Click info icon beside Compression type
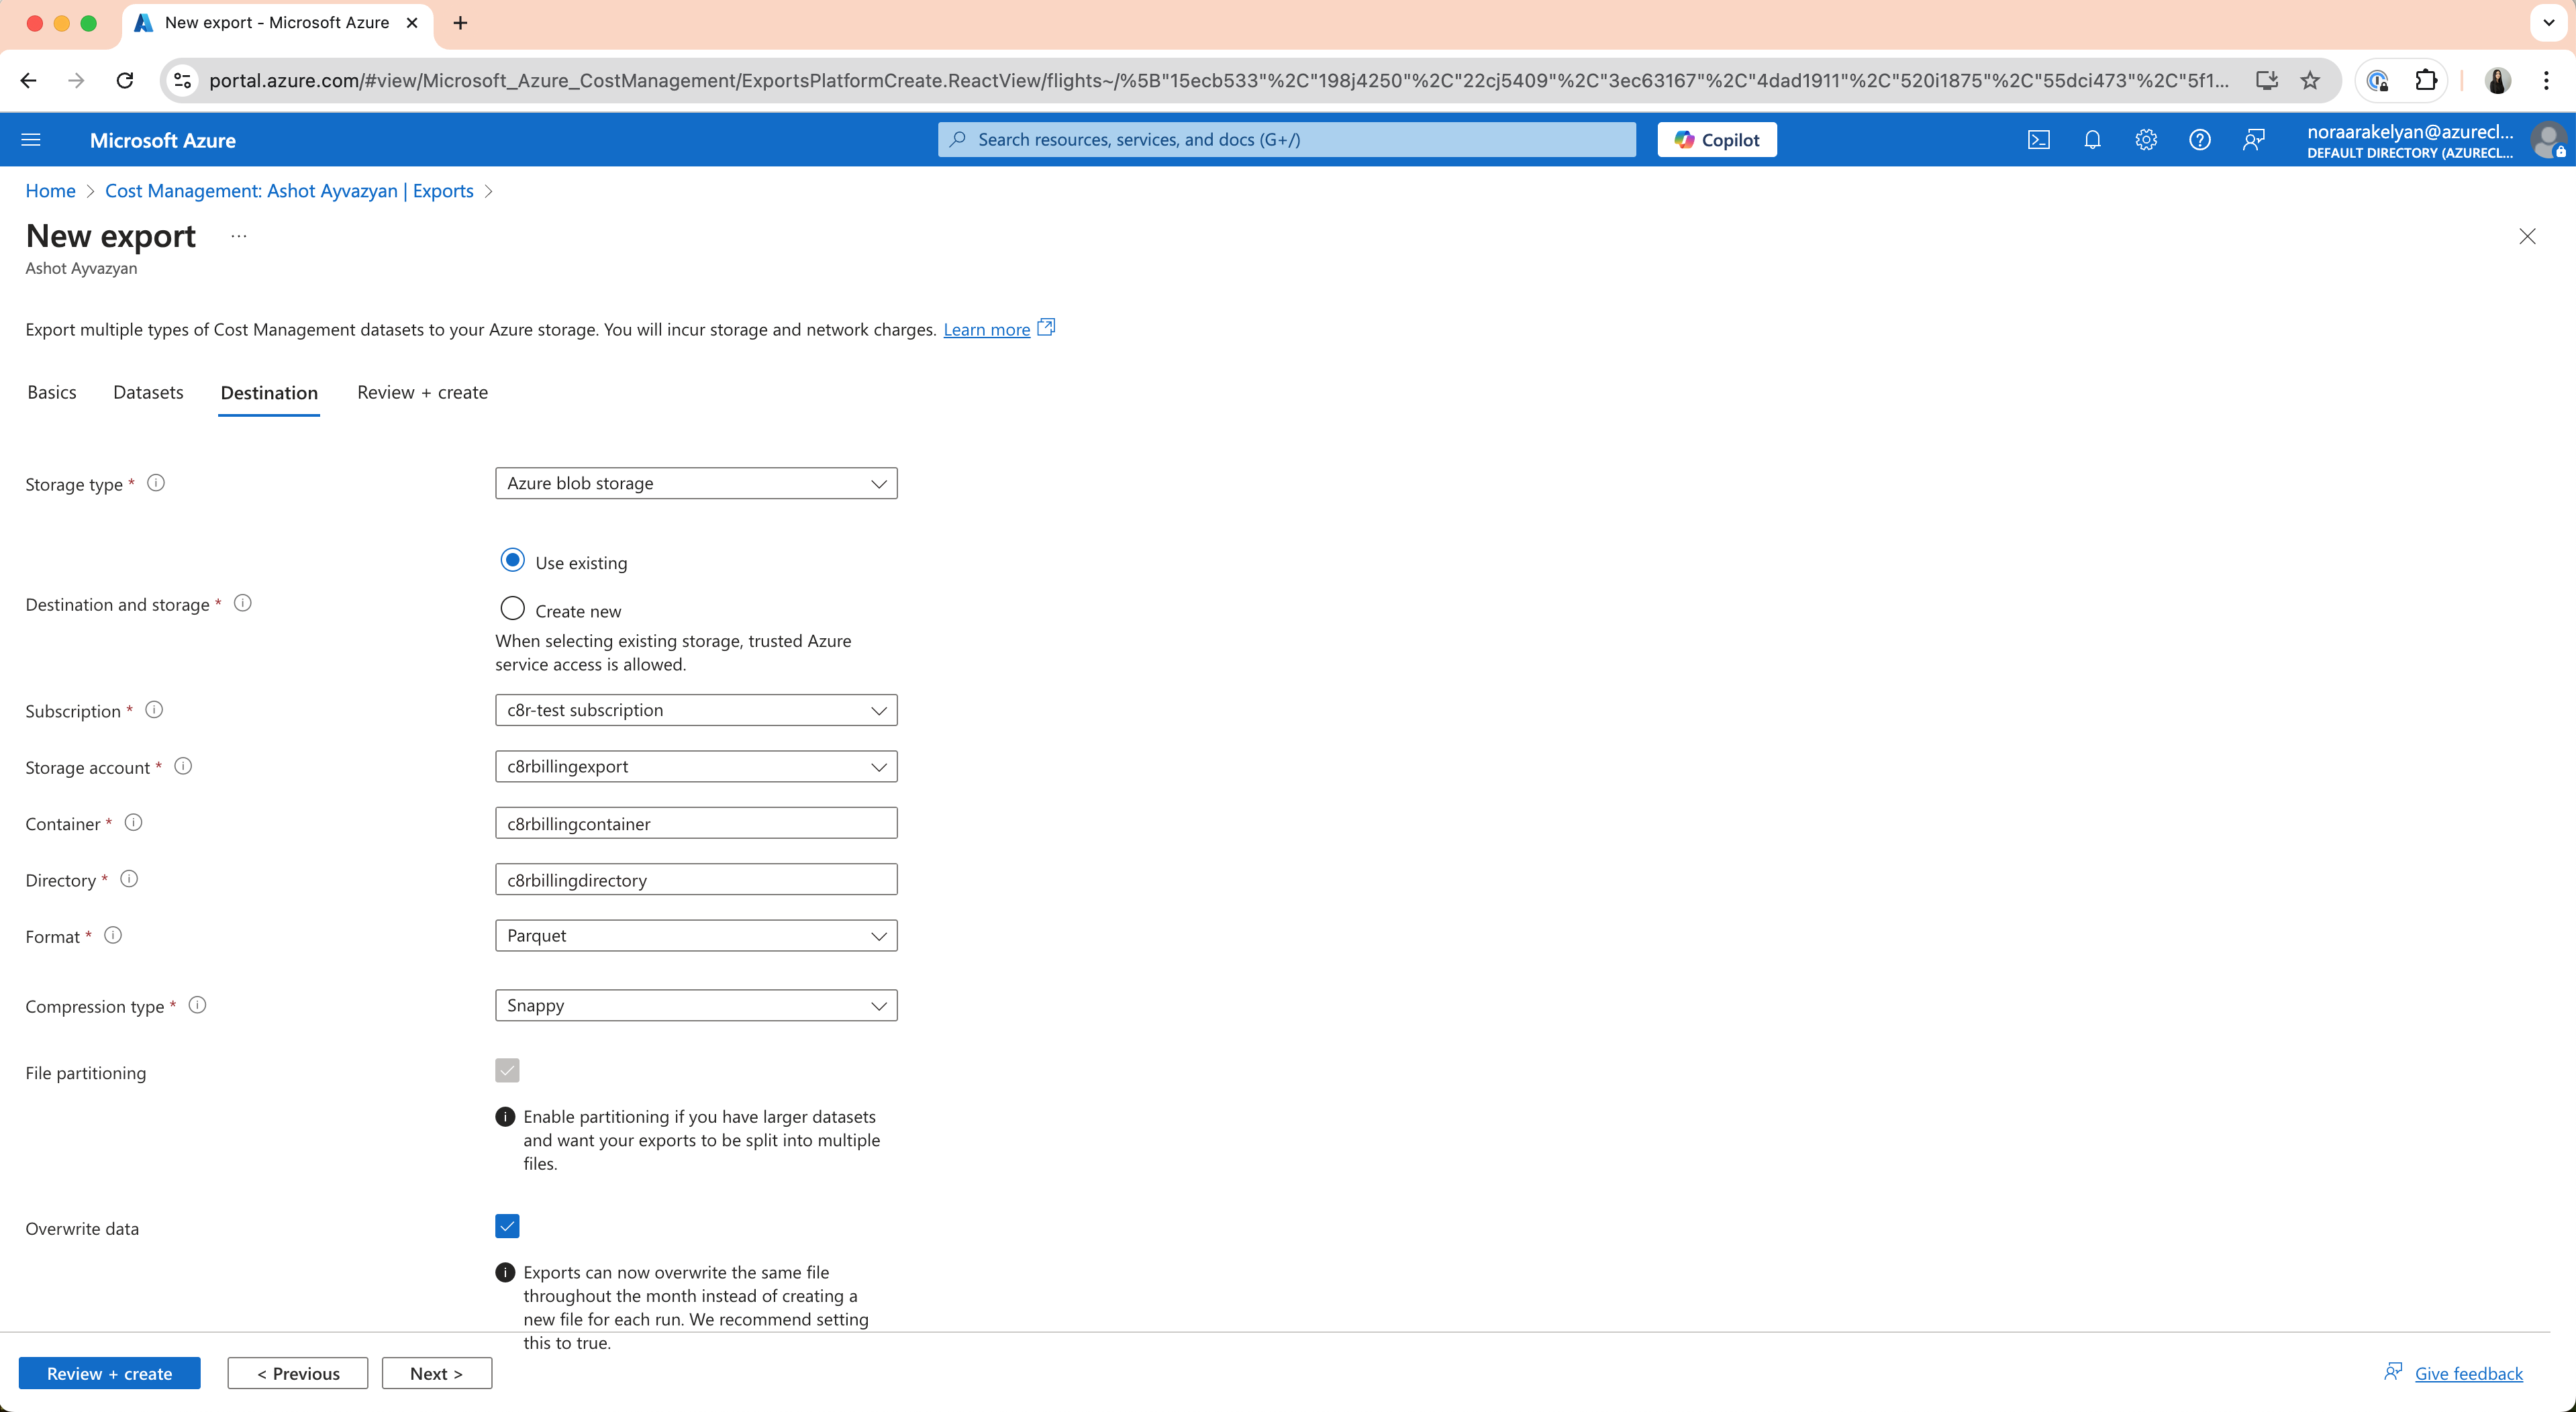This screenshot has height=1412, width=2576. coord(198,1005)
